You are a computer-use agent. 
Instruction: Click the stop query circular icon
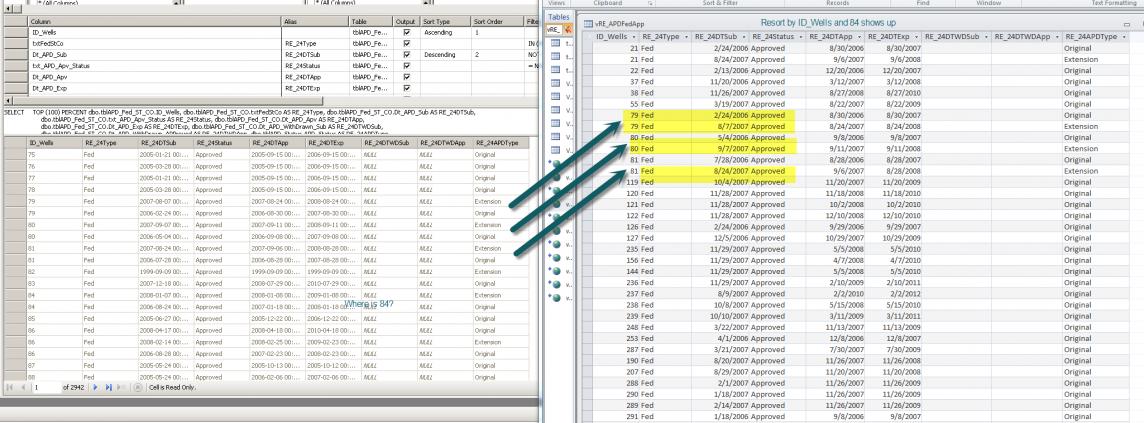[138, 387]
